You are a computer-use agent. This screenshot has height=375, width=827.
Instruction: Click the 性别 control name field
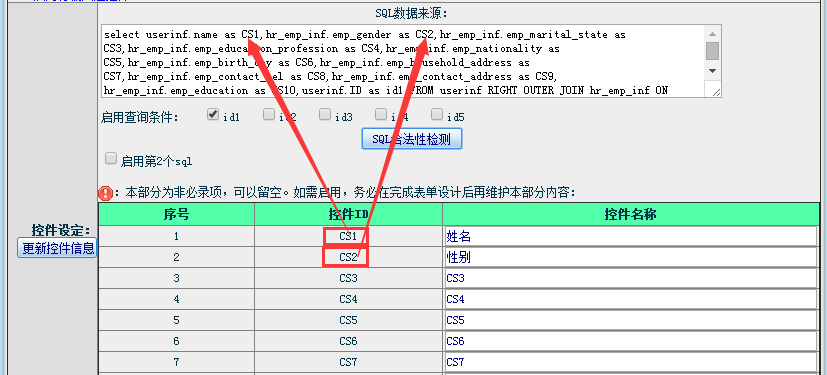631,257
